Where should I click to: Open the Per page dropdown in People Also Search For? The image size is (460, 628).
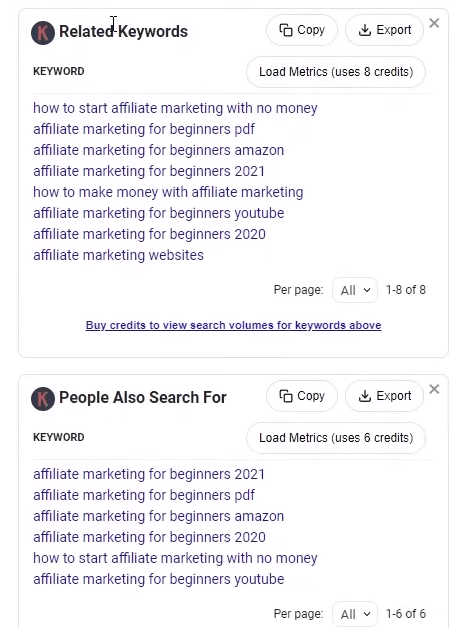pyautogui.click(x=355, y=614)
